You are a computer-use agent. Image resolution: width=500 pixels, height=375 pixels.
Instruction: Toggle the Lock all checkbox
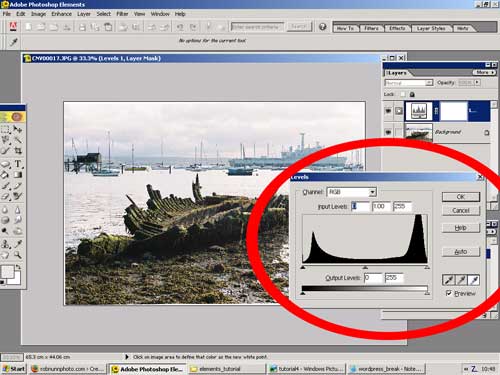pyautogui.click(x=412, y=94)
